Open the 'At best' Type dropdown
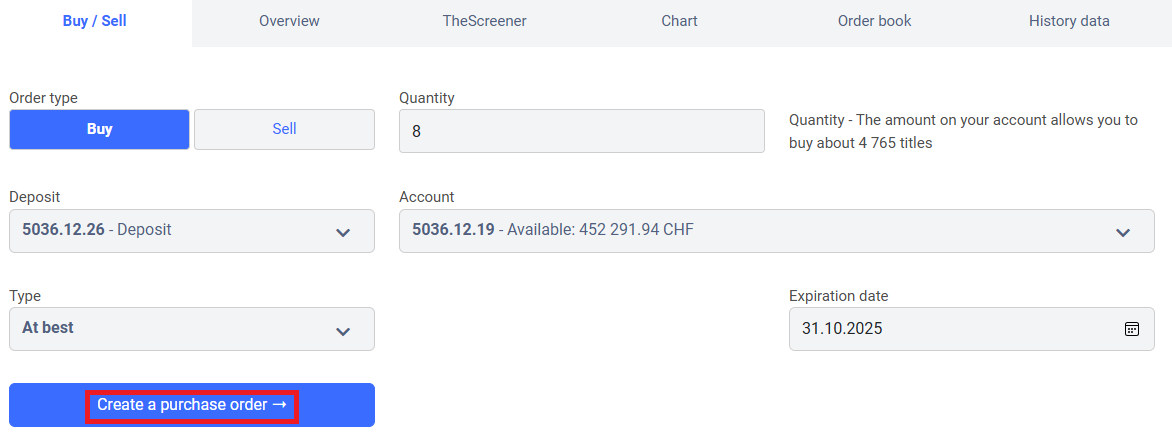Viewport: 1172px width, 433px height. 191,329
